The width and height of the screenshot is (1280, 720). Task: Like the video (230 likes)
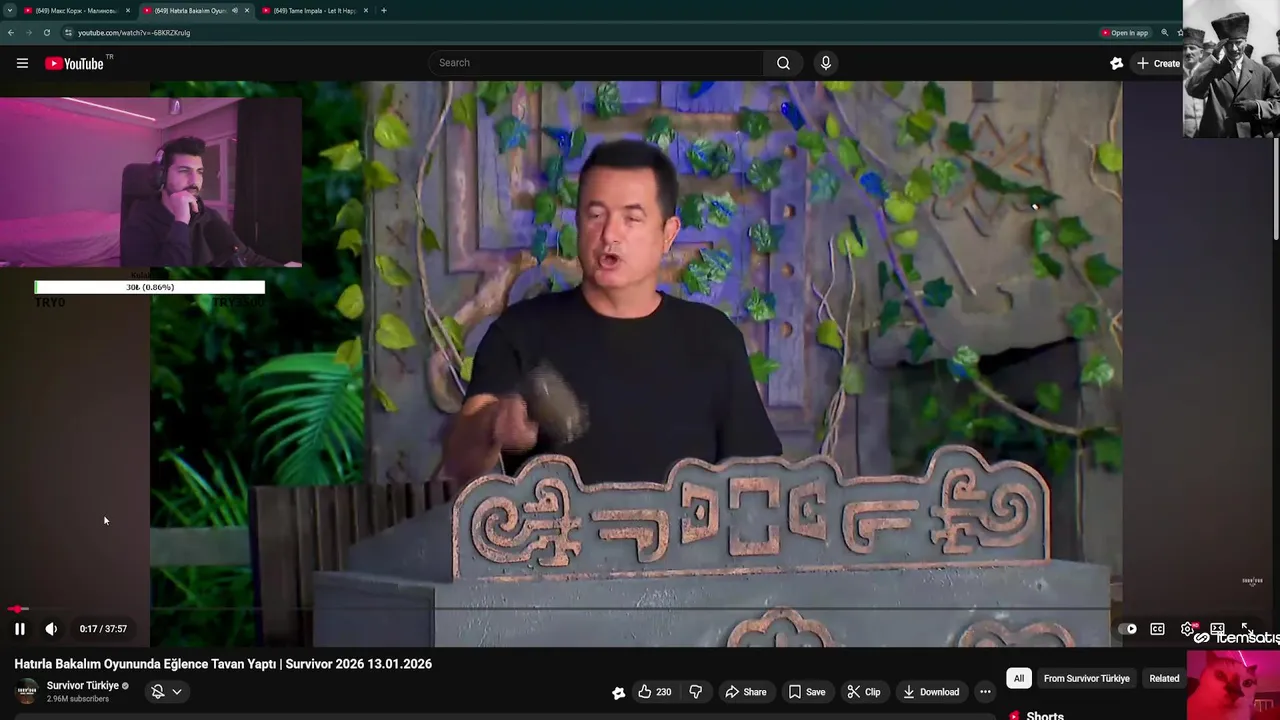(655, 692)
